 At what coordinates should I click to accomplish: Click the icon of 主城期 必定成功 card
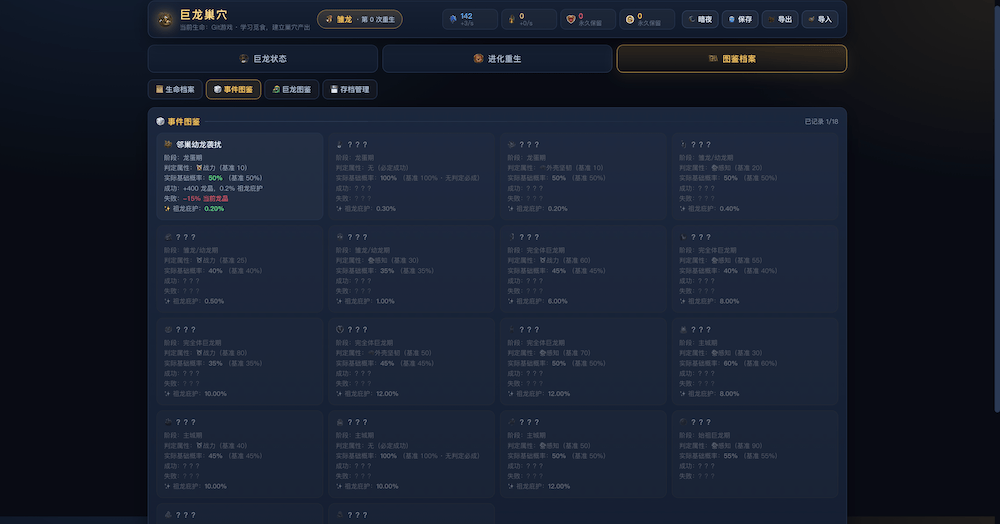[340, 422]
